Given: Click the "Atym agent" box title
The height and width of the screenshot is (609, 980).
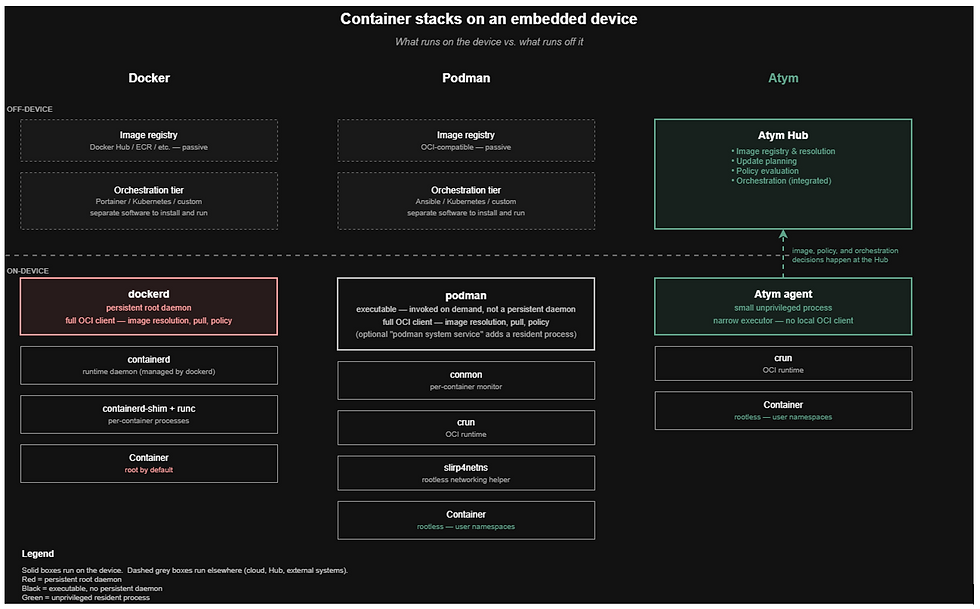Looking at the screenshot, I should tap(783, 294).
